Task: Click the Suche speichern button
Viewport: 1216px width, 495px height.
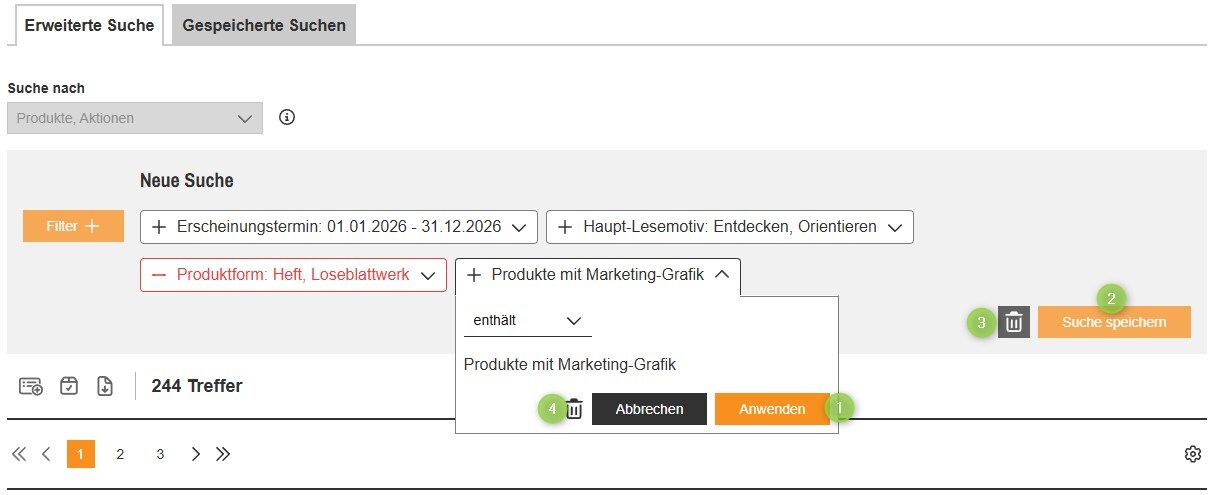Action: [1114, 322]
